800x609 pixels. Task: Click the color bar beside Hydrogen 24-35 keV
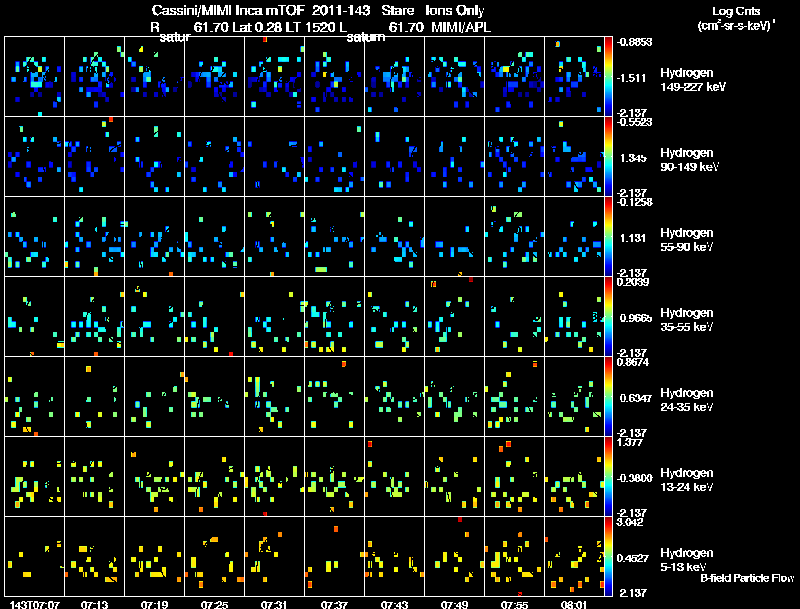click(608, 397)
